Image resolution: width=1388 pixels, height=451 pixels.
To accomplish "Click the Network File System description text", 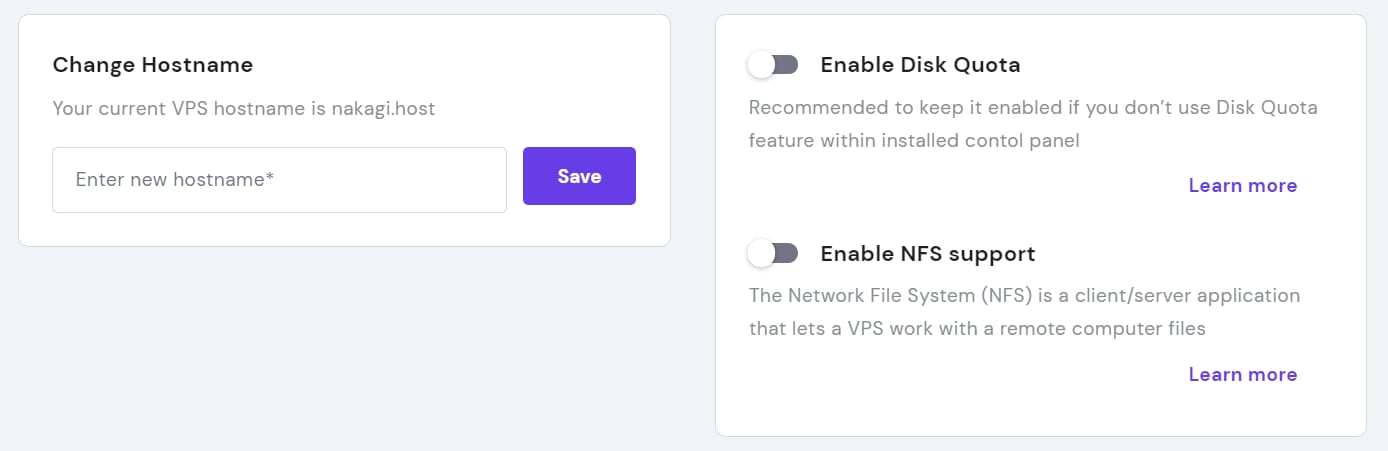I will click(x=1024, y=296).
